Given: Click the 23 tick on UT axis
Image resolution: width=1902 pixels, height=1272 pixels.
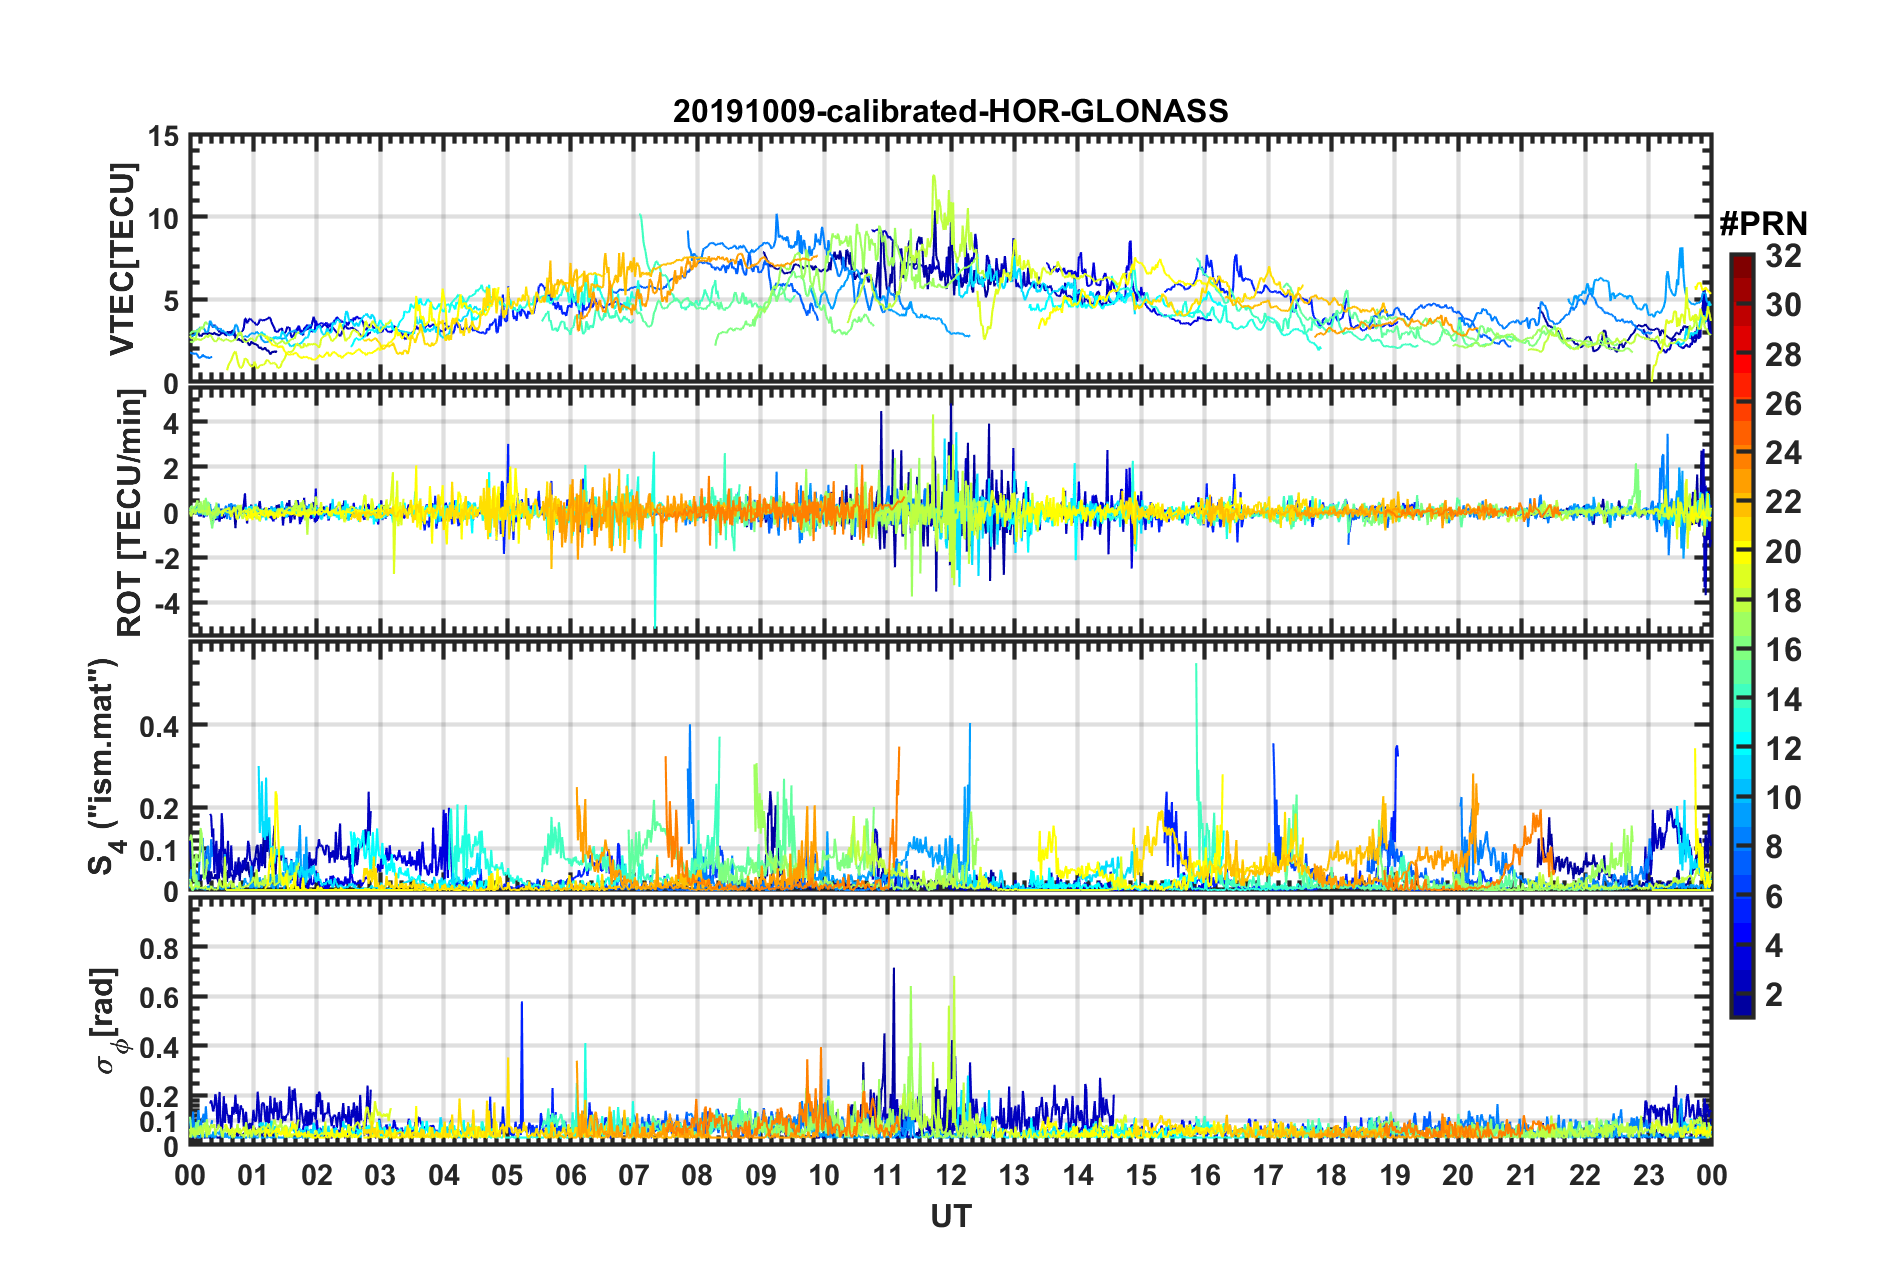Looking at the screenshot, I should 1648,1175.
